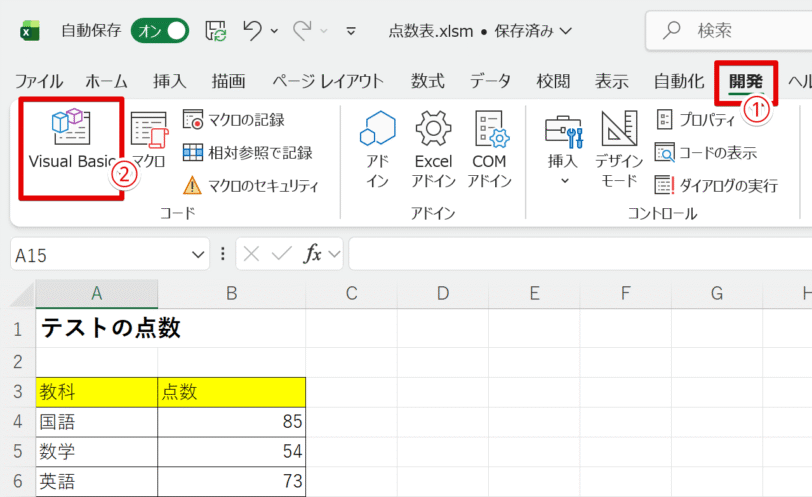Select column C header

coord(352,294)
